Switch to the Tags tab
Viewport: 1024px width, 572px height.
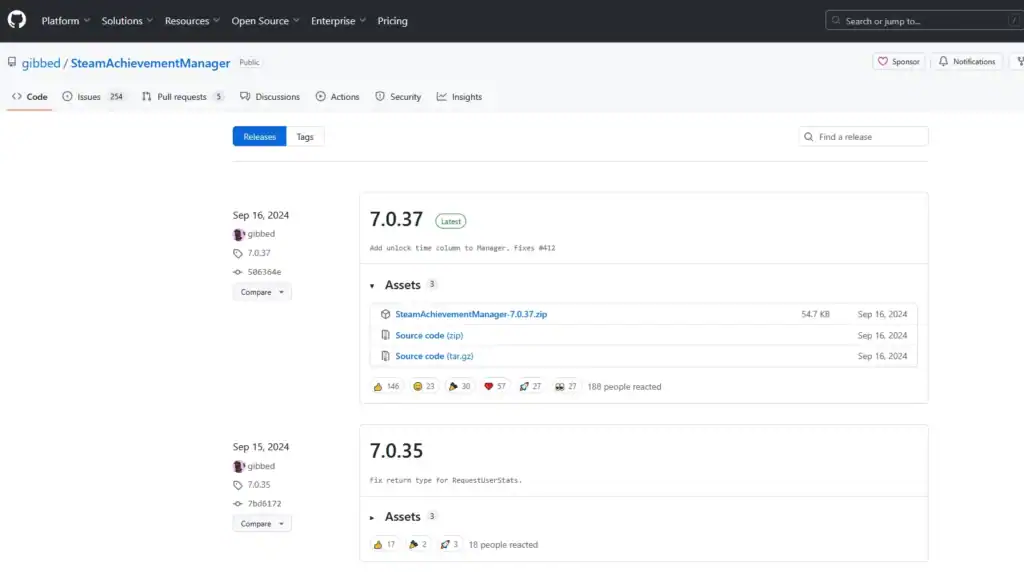[x=305, y=137]
